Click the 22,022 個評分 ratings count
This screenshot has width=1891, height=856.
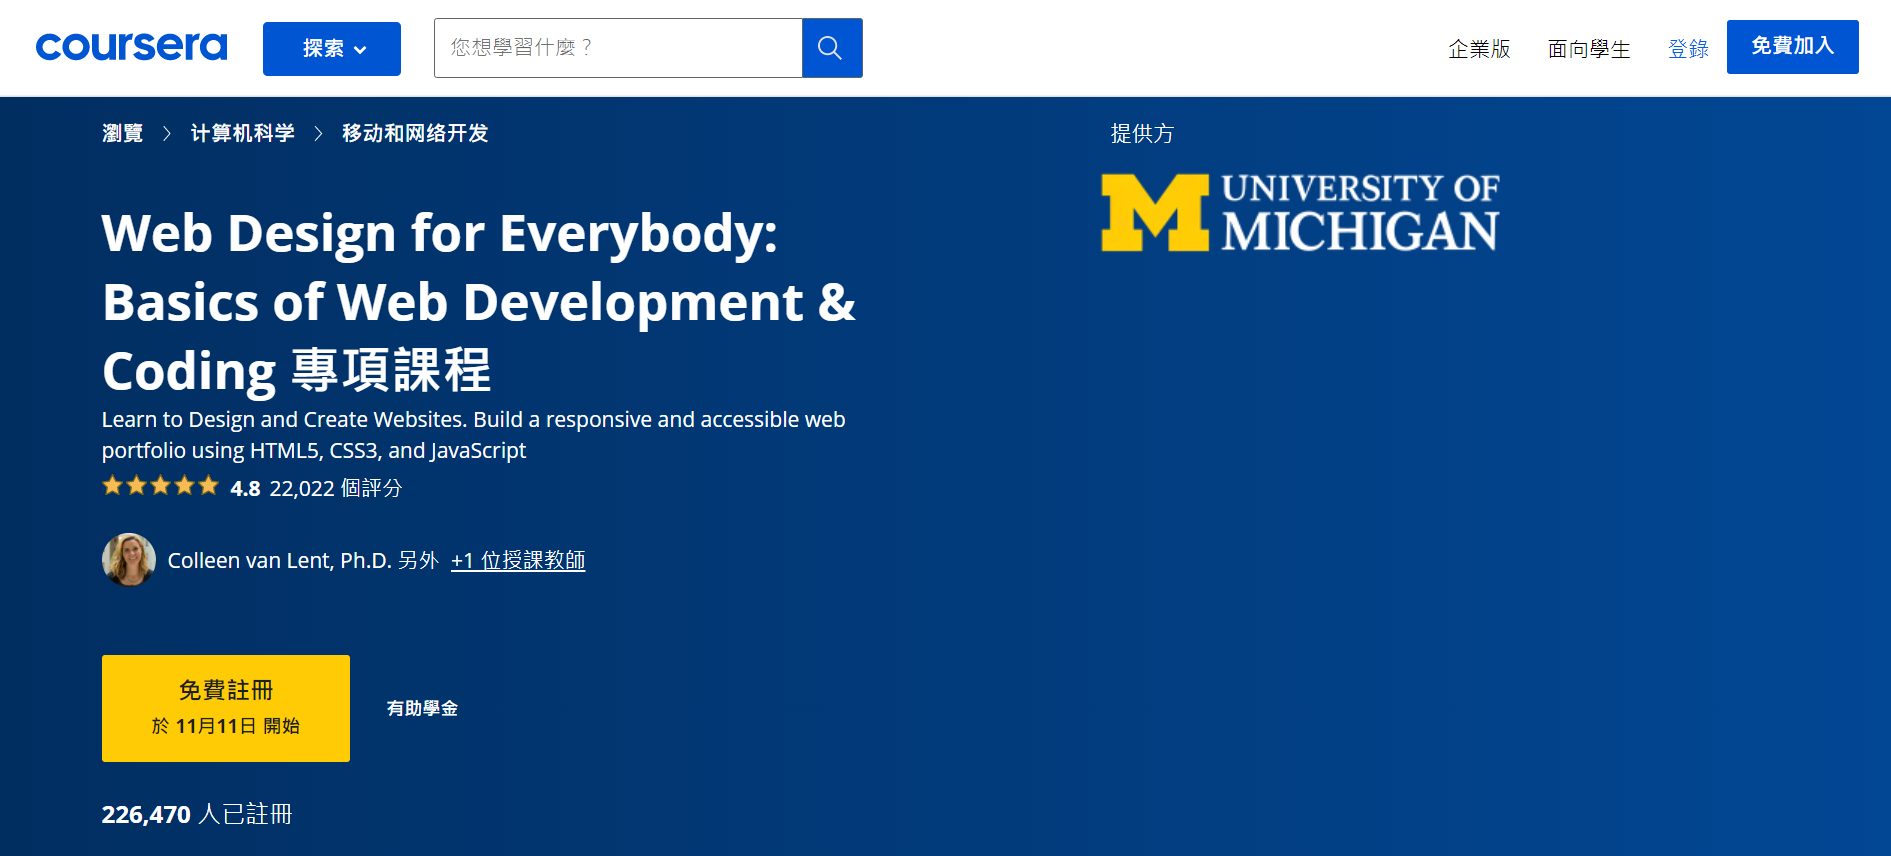pos(335,488)
